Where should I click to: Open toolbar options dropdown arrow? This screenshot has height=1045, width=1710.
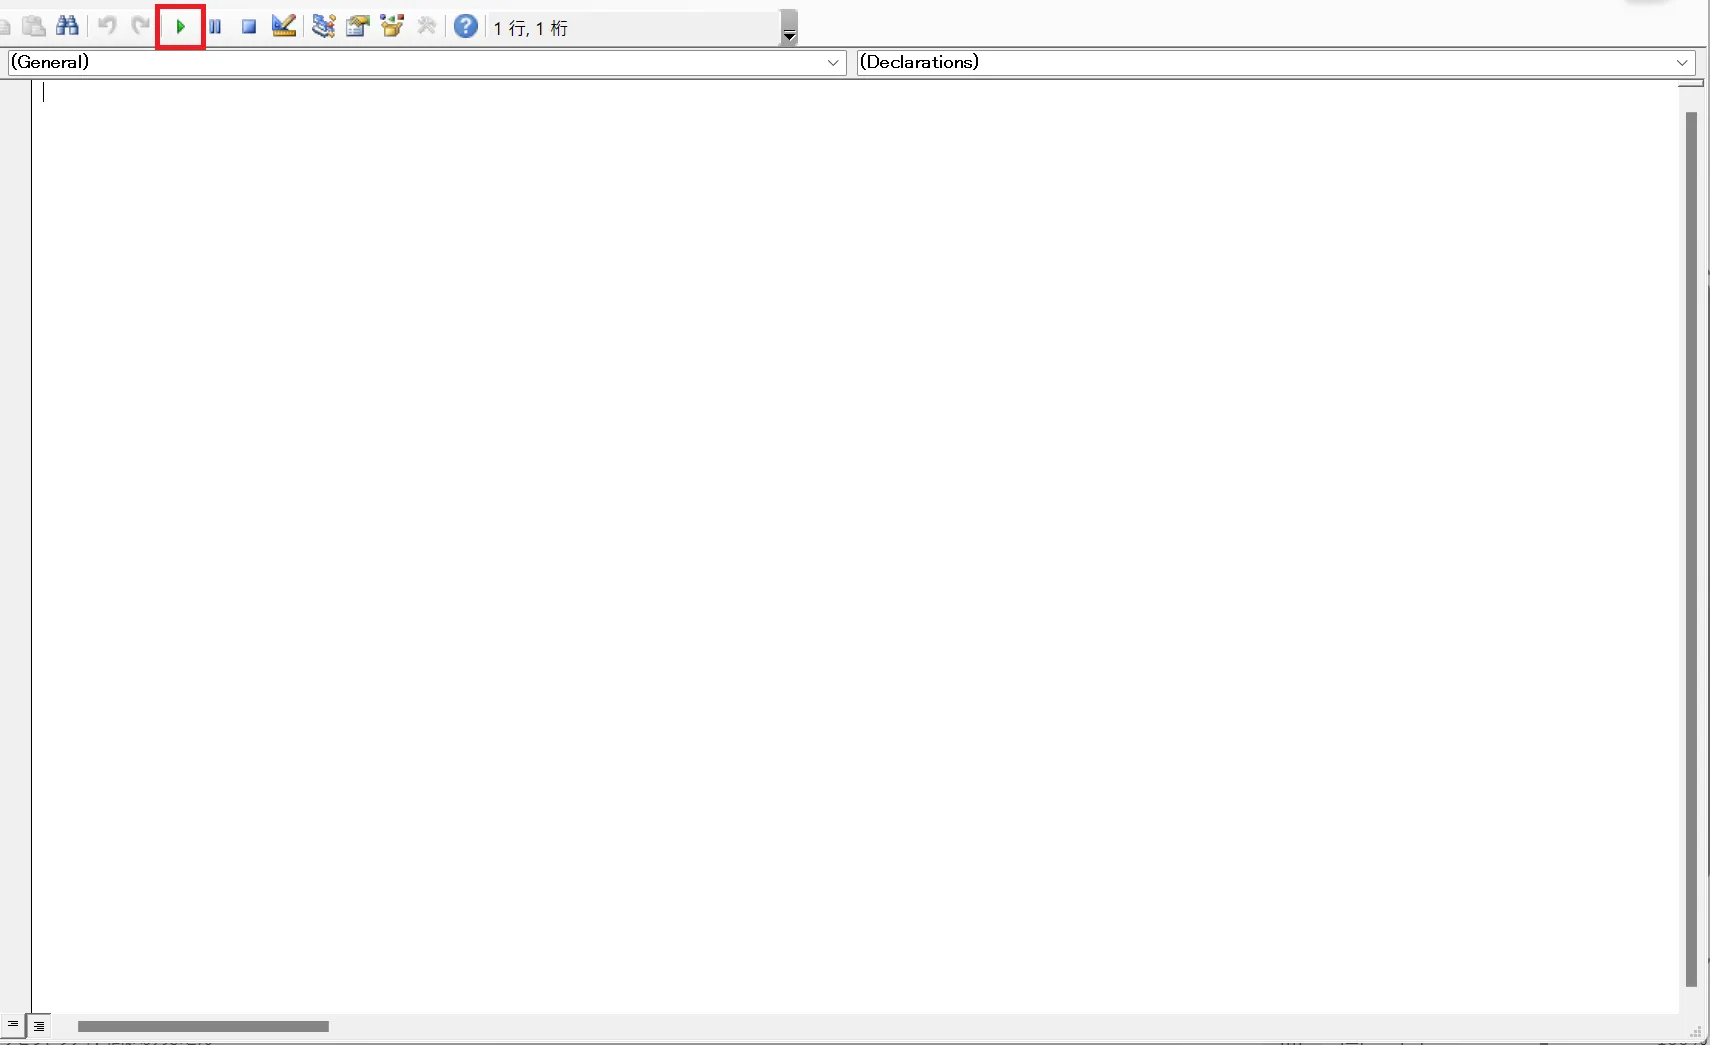(789, 28)
